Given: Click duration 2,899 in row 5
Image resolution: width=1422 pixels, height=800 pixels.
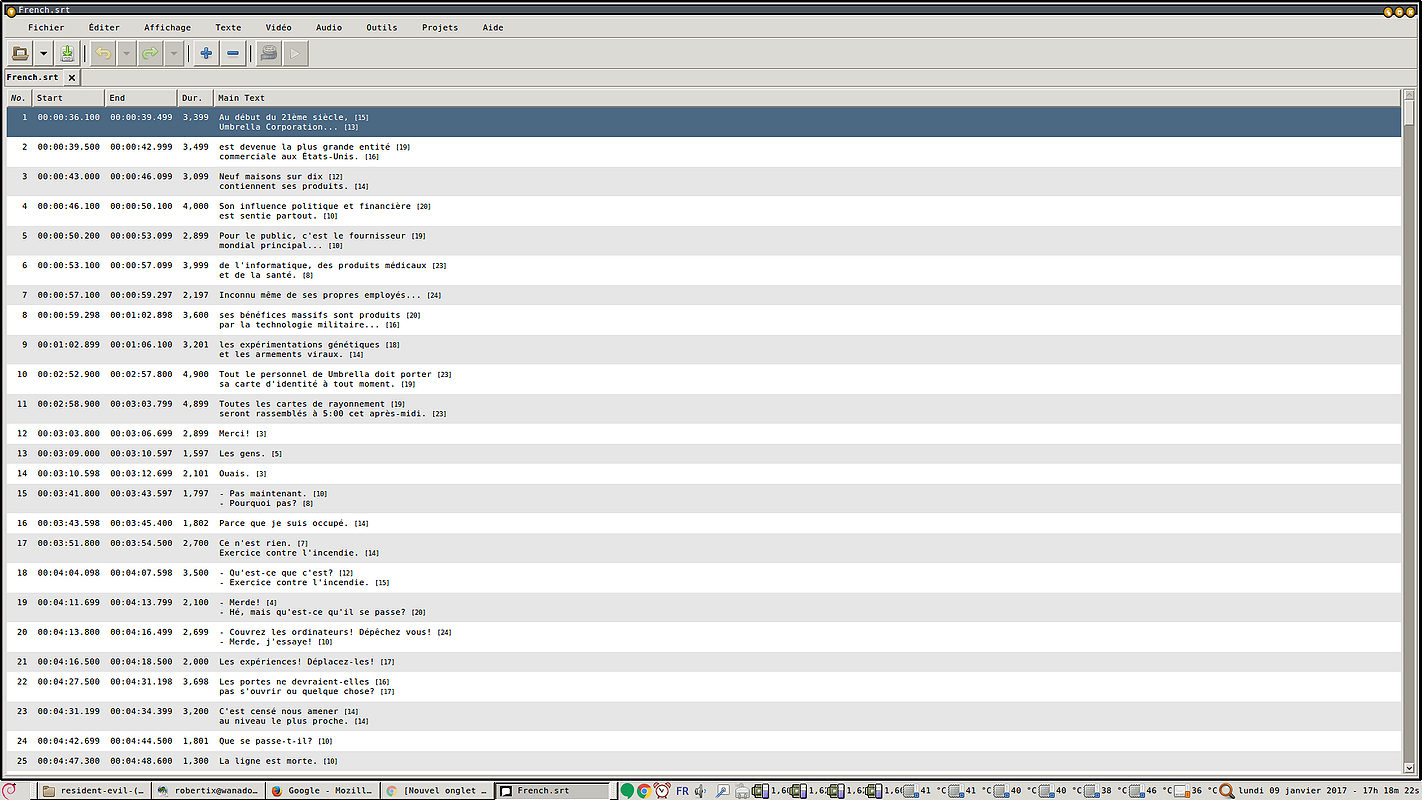Looking at the screenshot, I should point(196,236).
